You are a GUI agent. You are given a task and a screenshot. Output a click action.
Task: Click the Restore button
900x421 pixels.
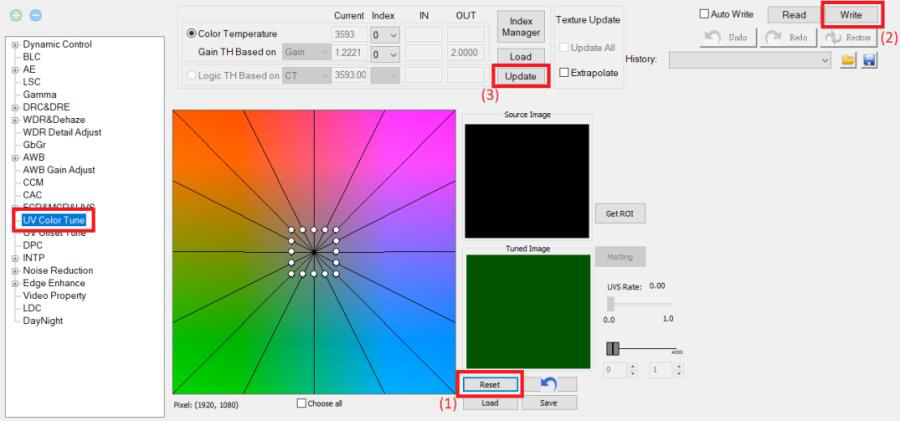(849, 37)
